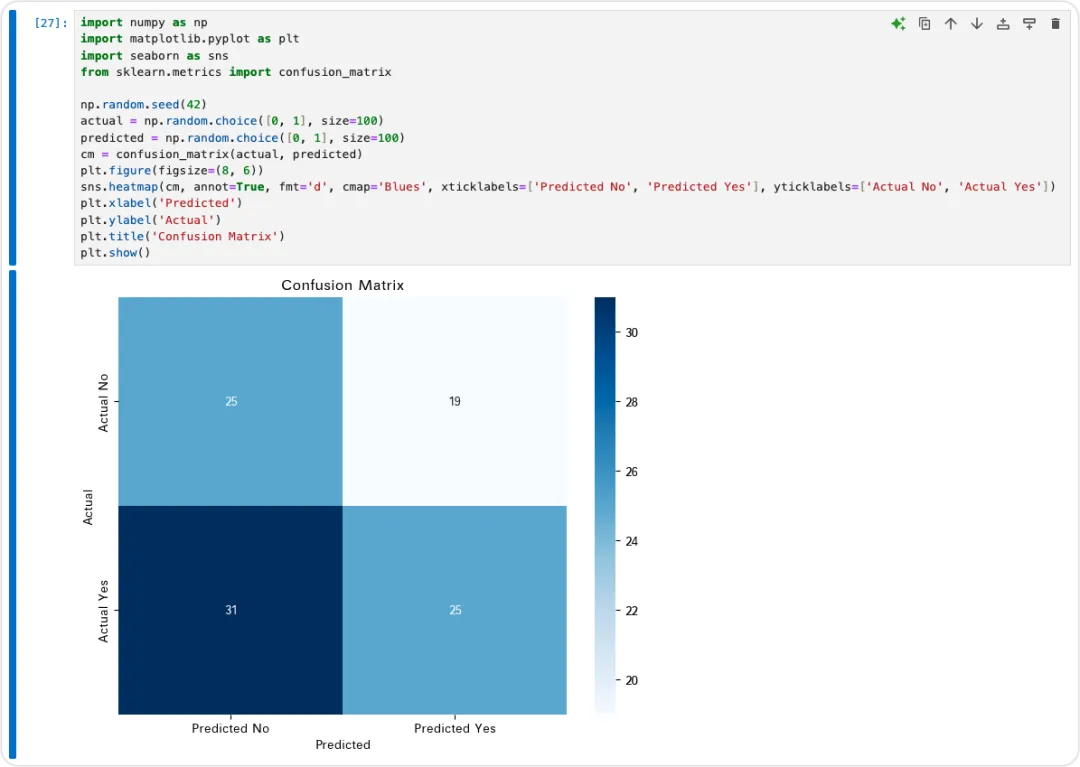The height and width of the screenshot is (767, 1080).
Task: Click the 'actual = np.random.choice' line
Action: [x=232, y=121]
